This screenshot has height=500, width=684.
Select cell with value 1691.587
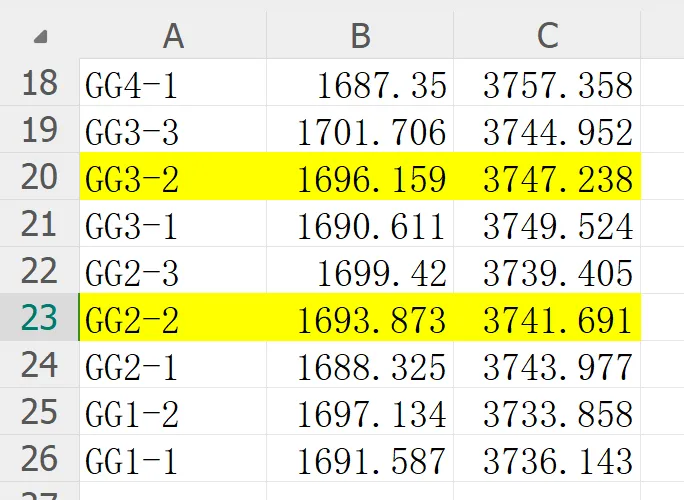(x=360, y=459)
